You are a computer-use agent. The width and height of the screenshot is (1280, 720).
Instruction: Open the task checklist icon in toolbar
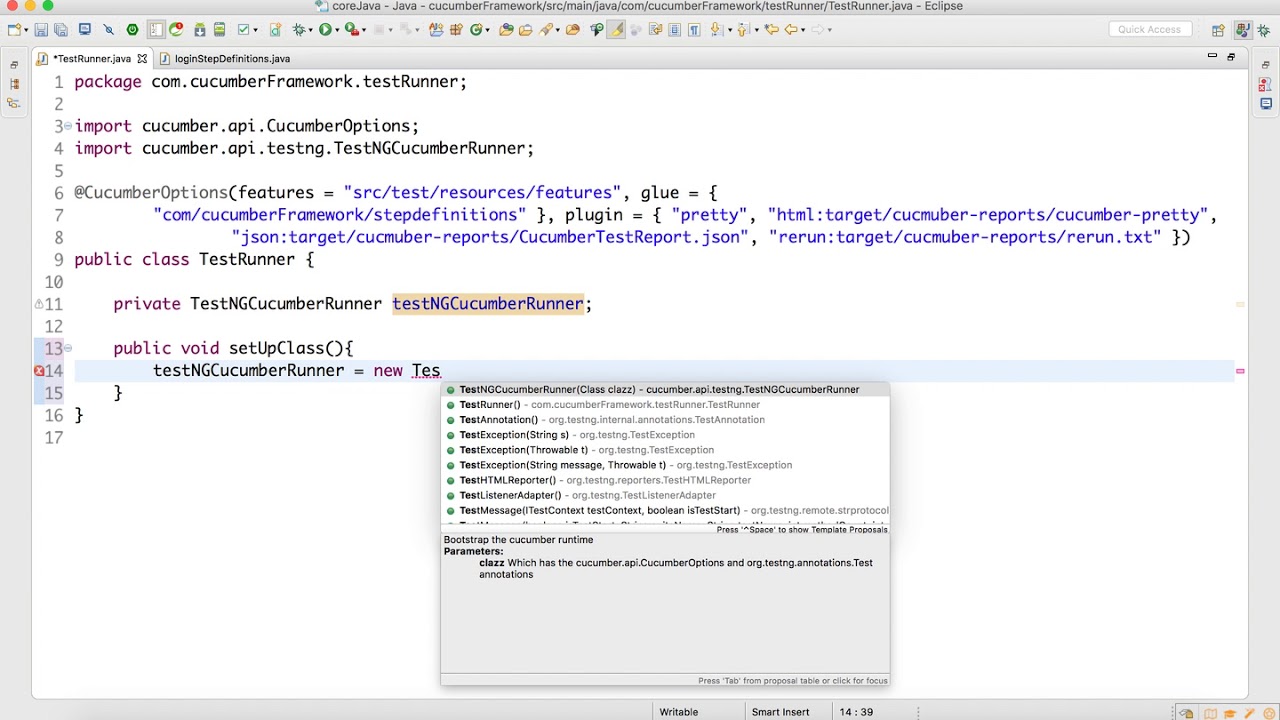click(x=243, y=30)
